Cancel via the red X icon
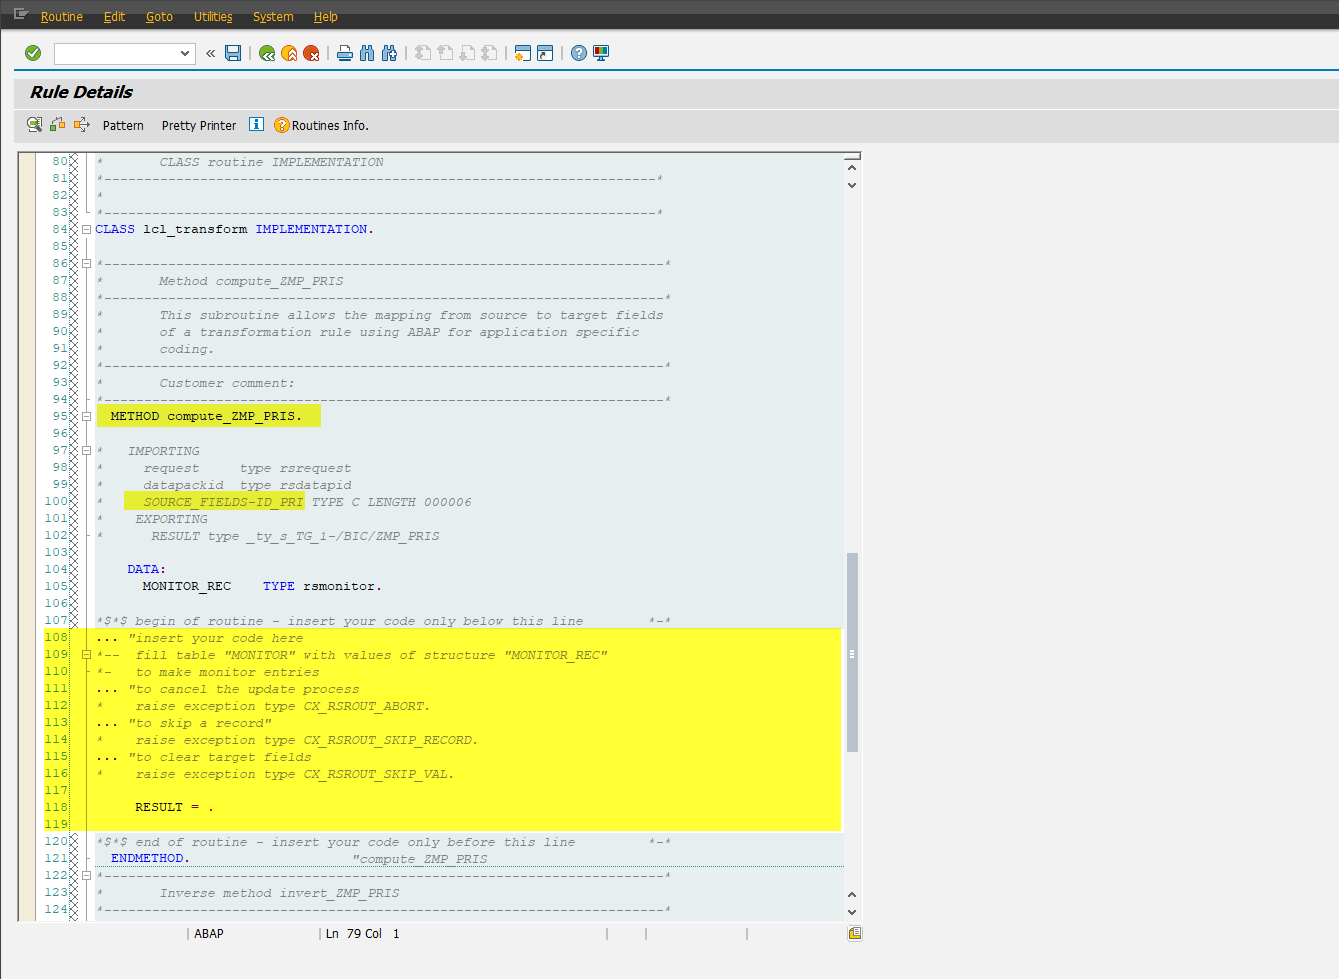Viewport: 1339px width, 979px height. pos(310,53)
